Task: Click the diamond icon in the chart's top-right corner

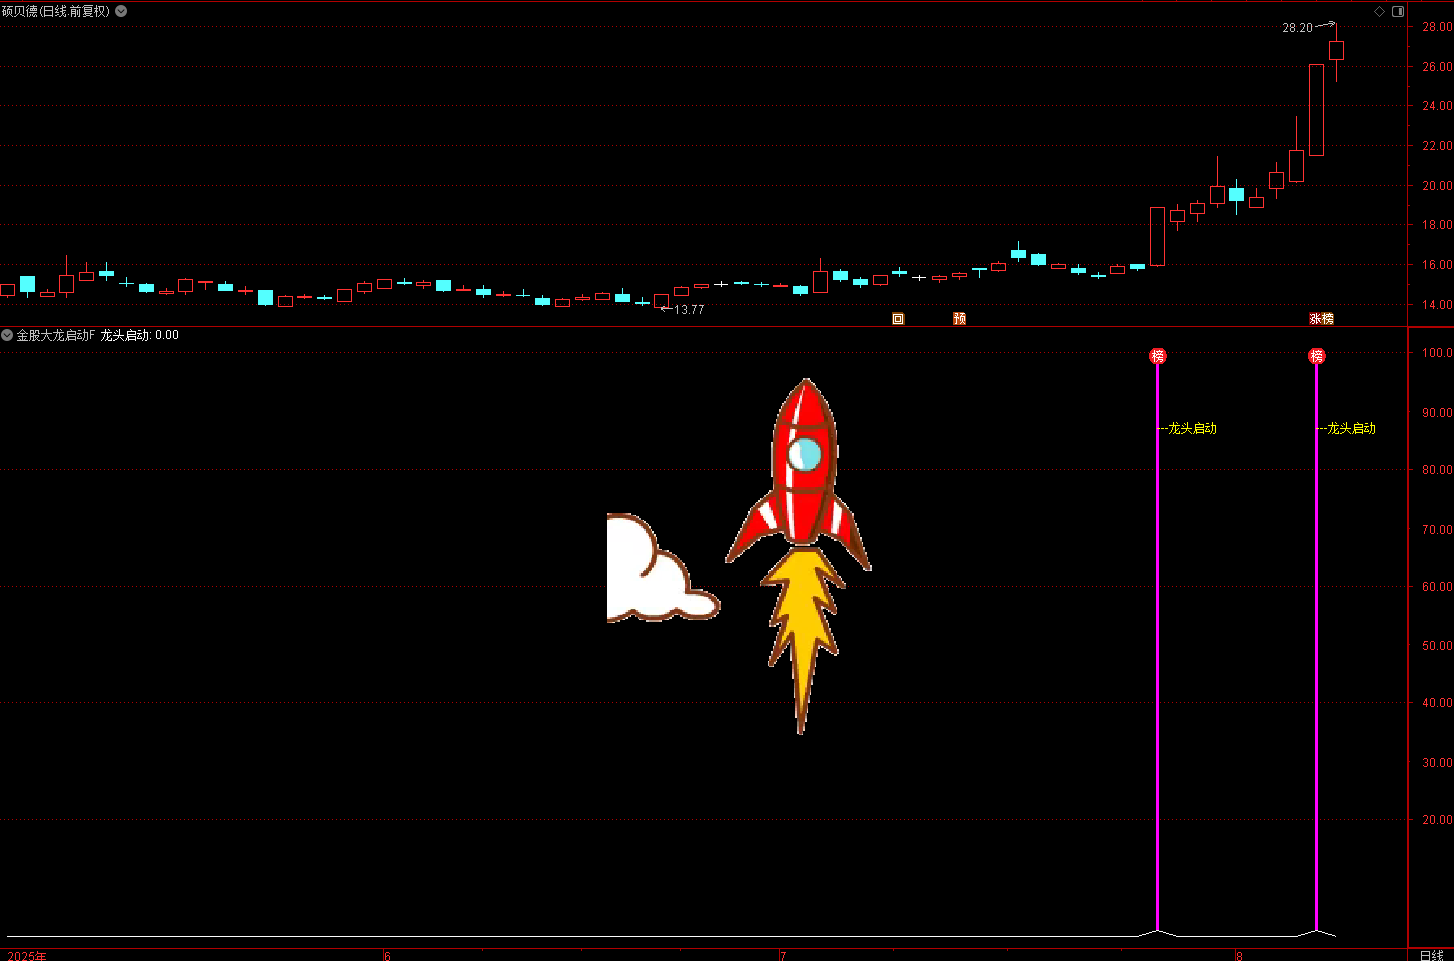Action: [1379, 11]
